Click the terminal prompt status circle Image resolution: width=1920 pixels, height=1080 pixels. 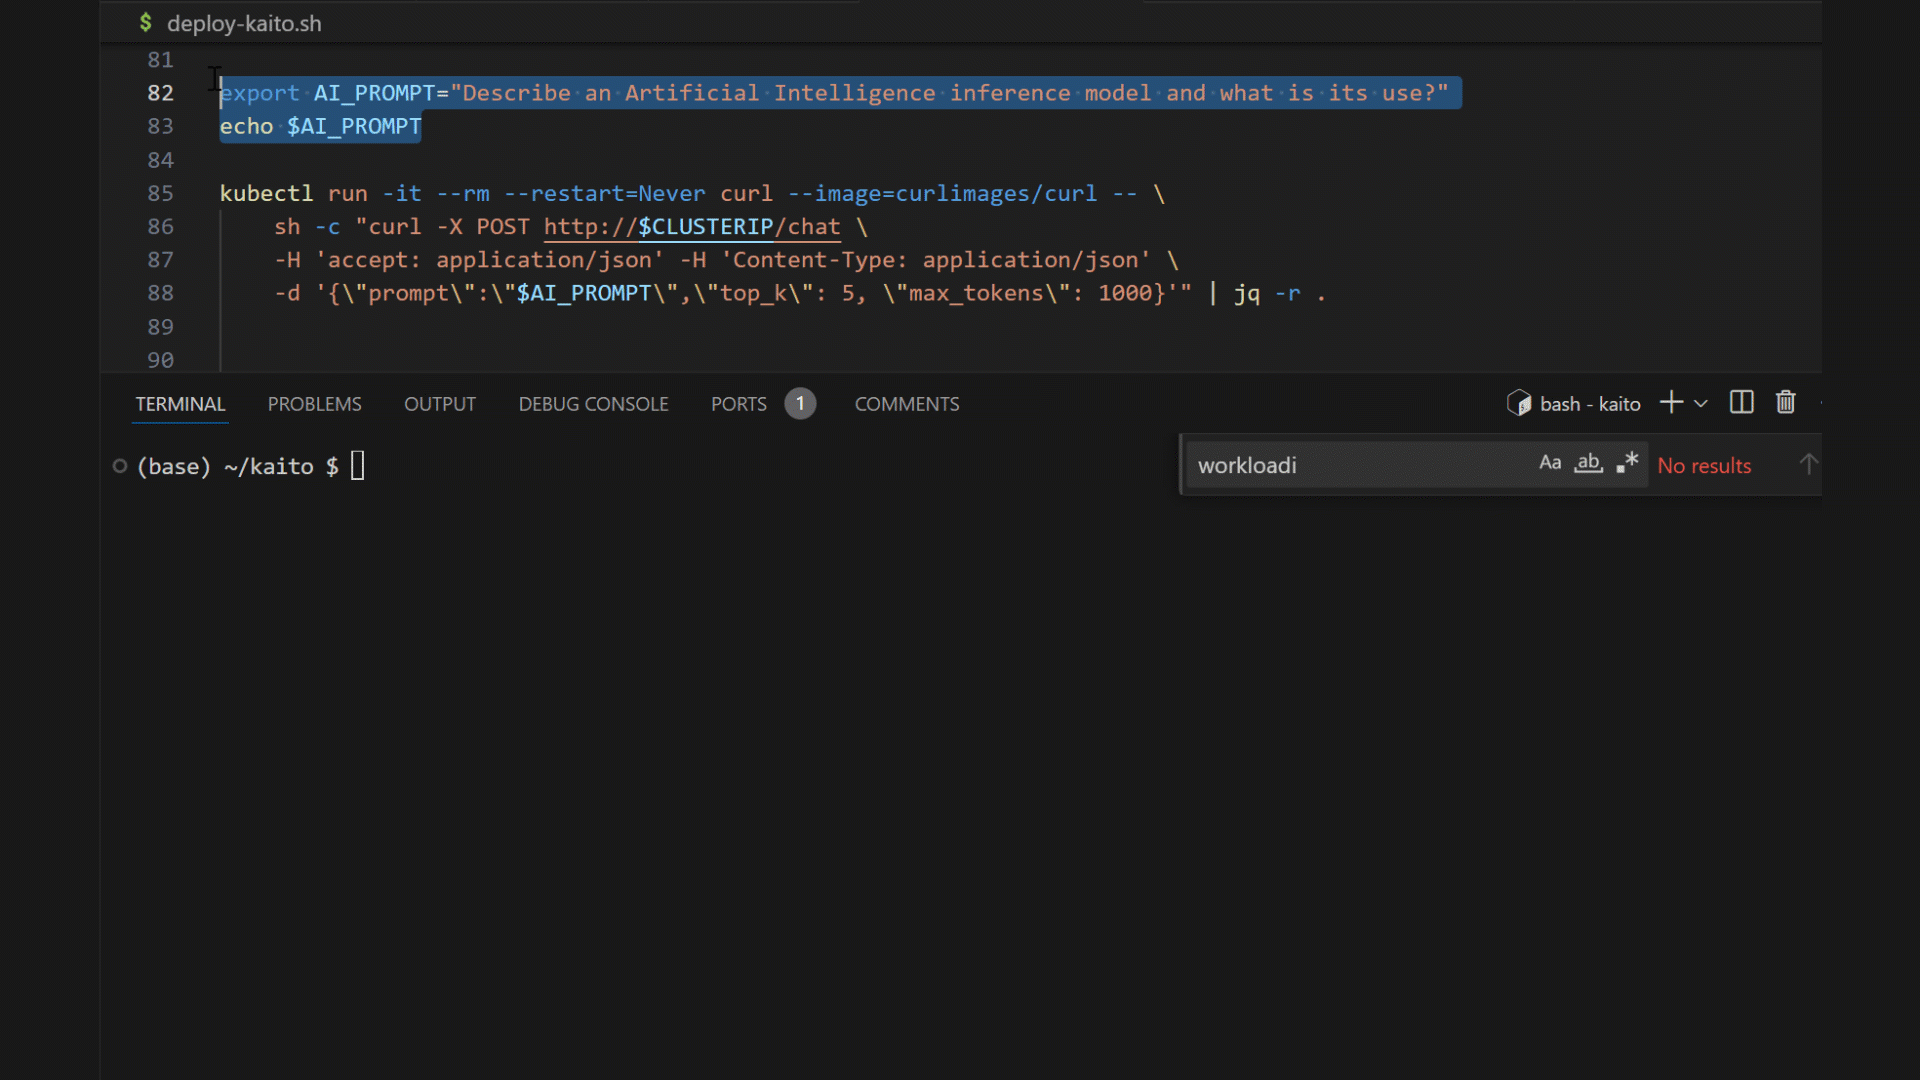point(120,466)
